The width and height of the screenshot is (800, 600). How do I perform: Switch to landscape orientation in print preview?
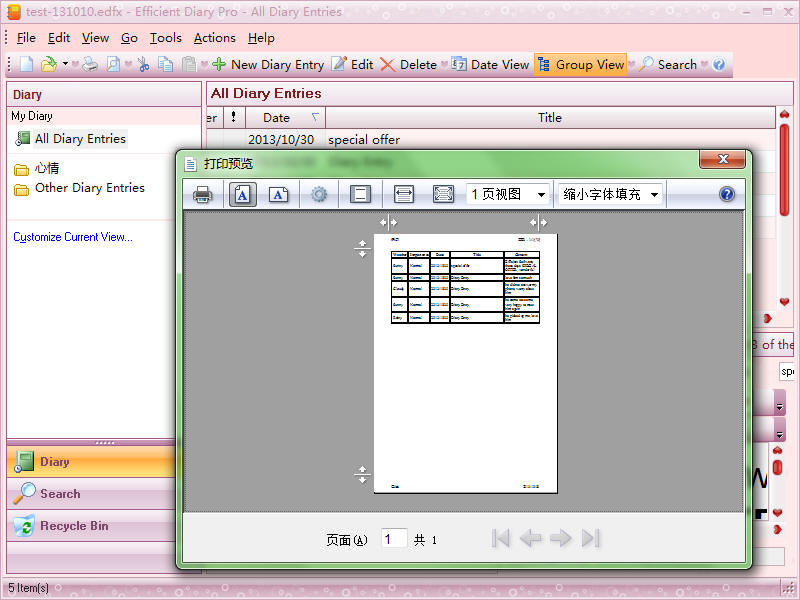pyautogui.click(x=278, y=195)
